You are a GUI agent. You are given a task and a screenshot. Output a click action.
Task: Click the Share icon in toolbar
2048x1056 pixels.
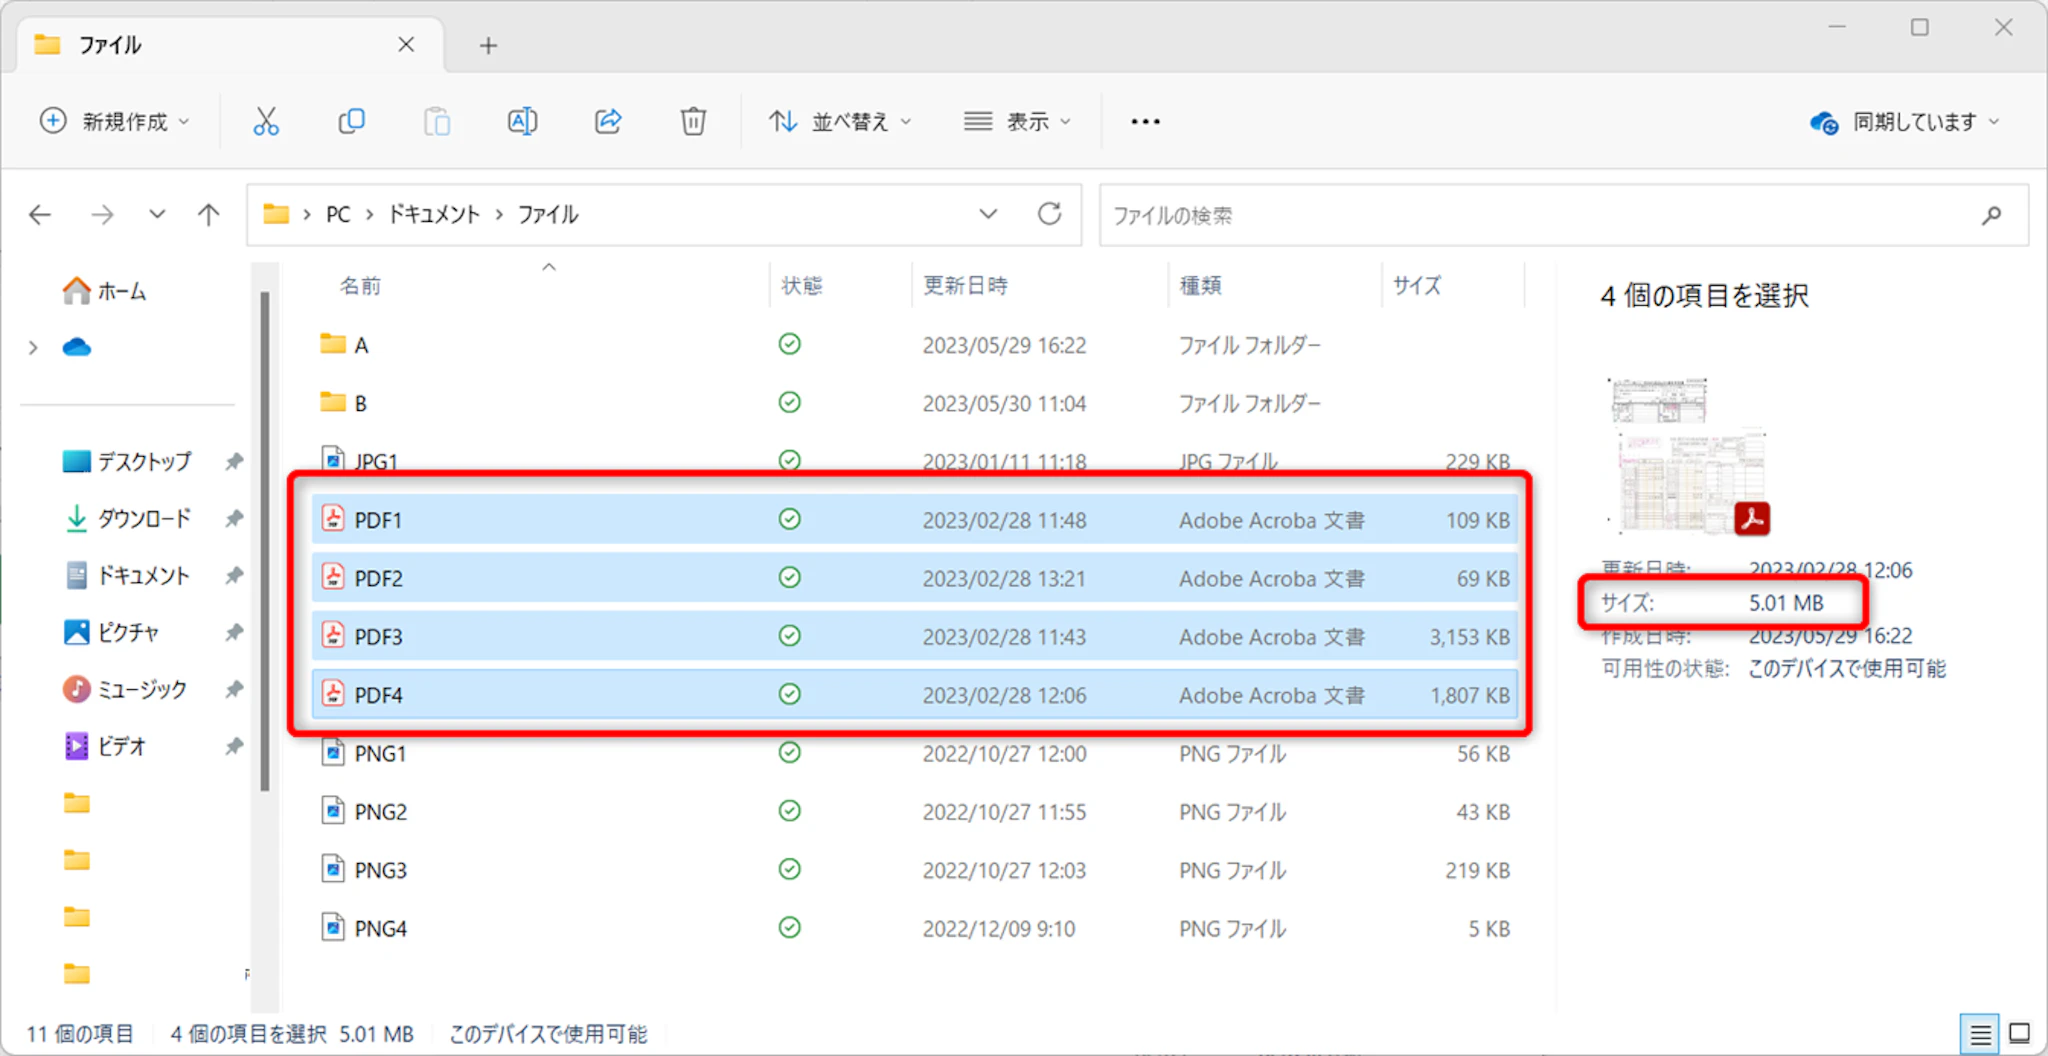click(x=608, y=122)
